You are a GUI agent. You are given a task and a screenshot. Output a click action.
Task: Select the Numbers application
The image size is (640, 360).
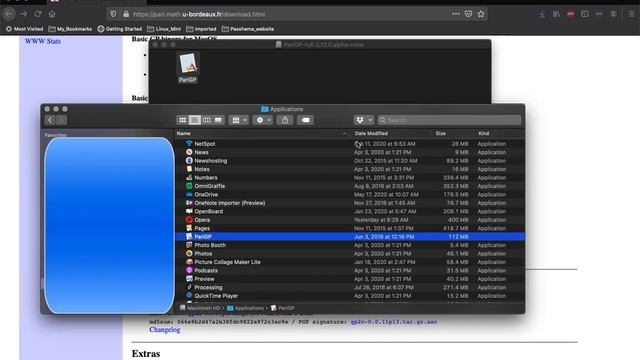click(350, 178)
